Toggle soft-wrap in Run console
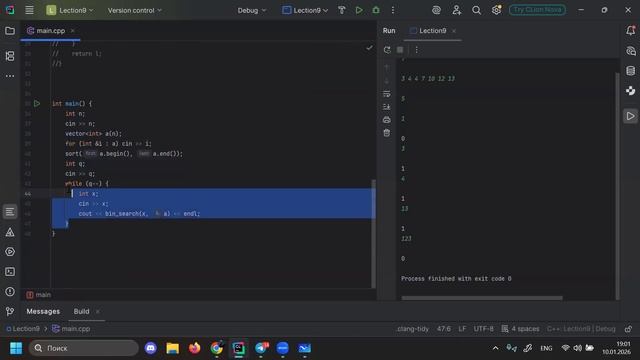 coord(387,94)
